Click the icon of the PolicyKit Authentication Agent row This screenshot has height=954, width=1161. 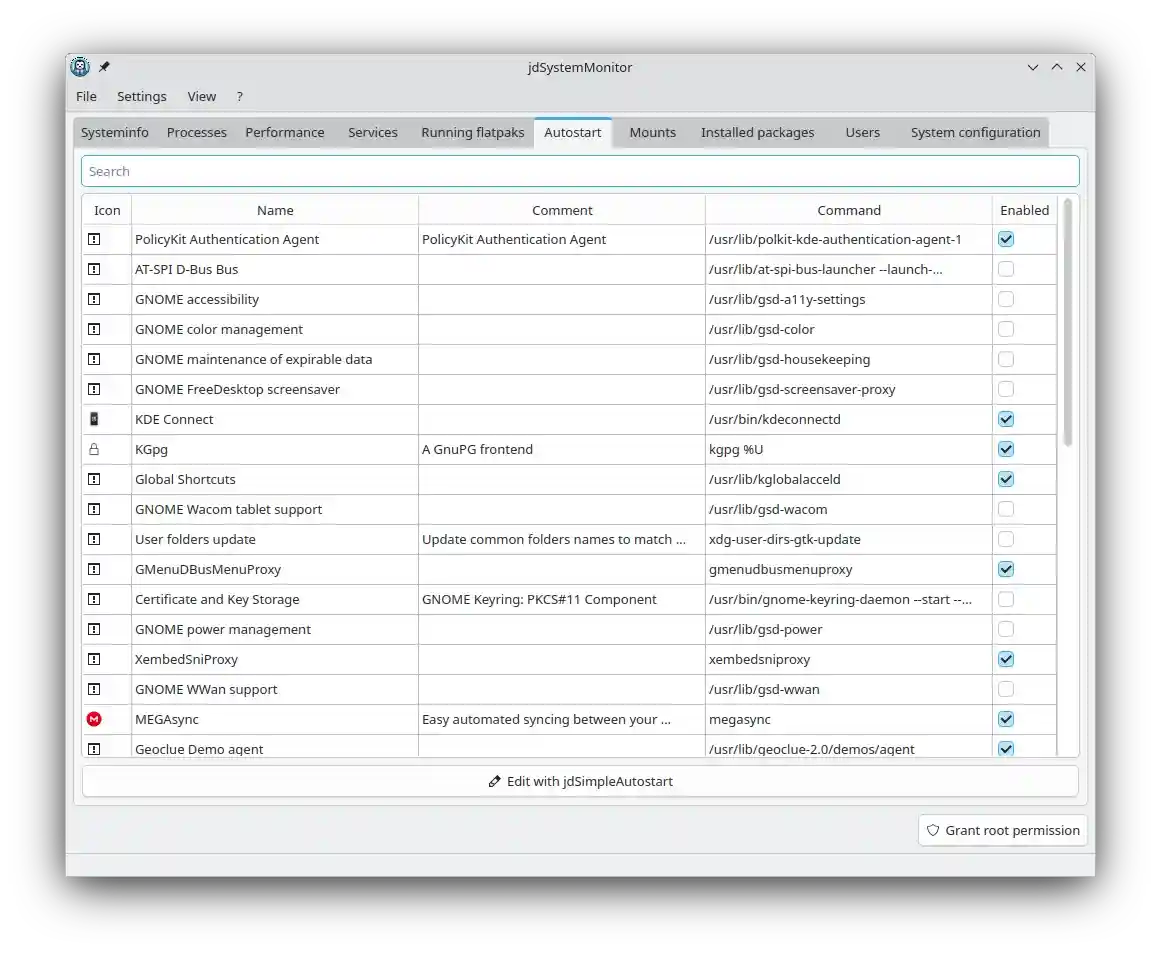coord(94,239)
